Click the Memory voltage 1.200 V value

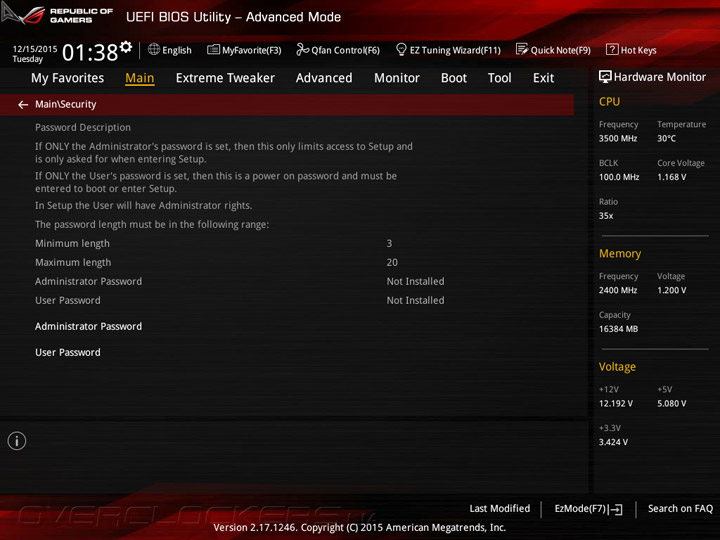(671, 290)
